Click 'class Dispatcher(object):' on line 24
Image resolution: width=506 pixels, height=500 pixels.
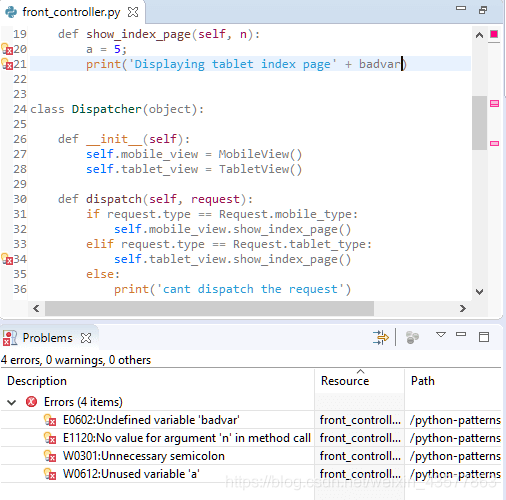point(117,109)
